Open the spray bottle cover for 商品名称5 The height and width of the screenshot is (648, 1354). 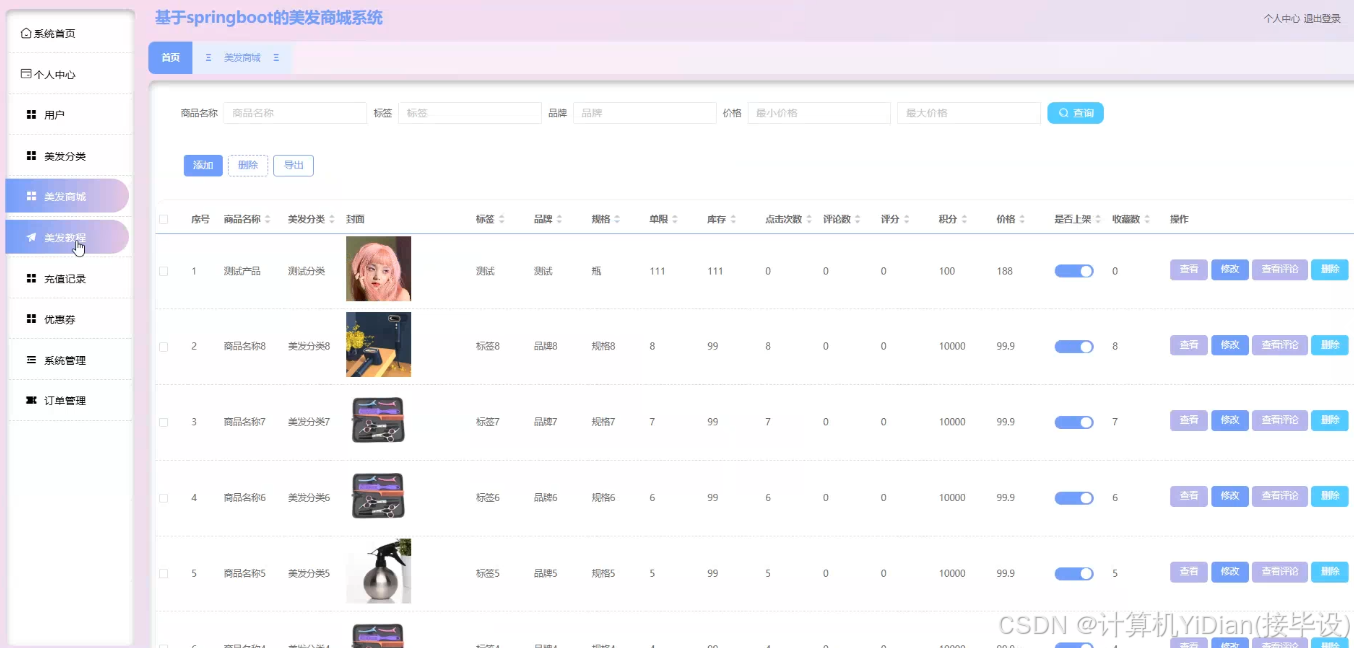tap(378, 571)
